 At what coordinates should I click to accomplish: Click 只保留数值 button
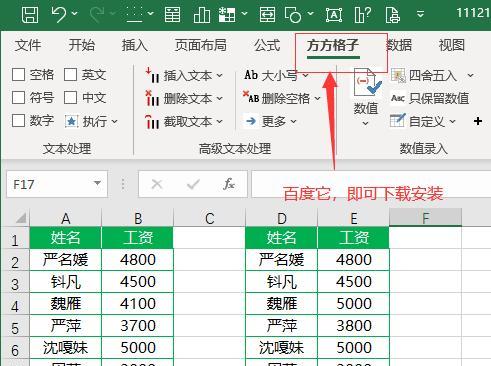430,98
